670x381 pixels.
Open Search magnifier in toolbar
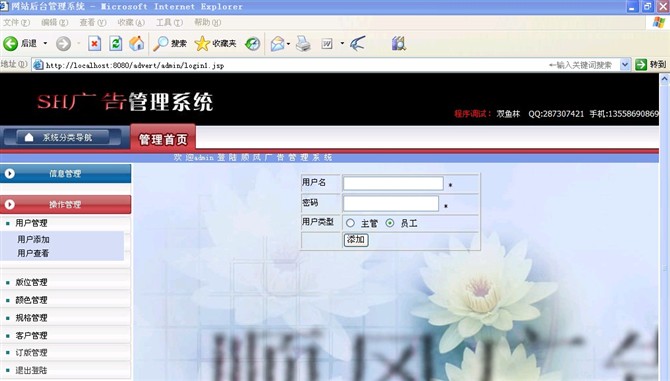tap(161, 43)
